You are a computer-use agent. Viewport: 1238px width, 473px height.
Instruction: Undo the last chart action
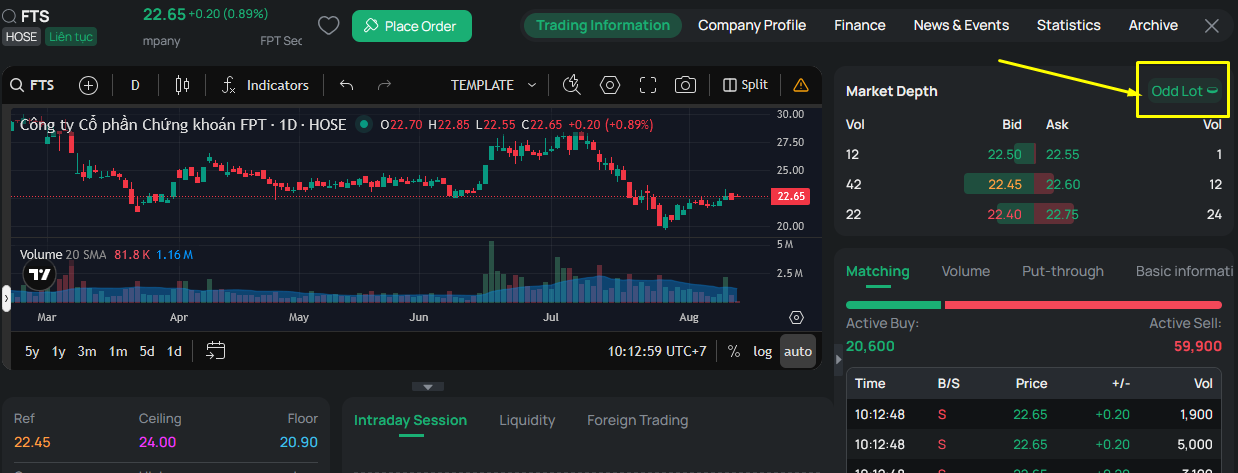(x=347, y=85)
